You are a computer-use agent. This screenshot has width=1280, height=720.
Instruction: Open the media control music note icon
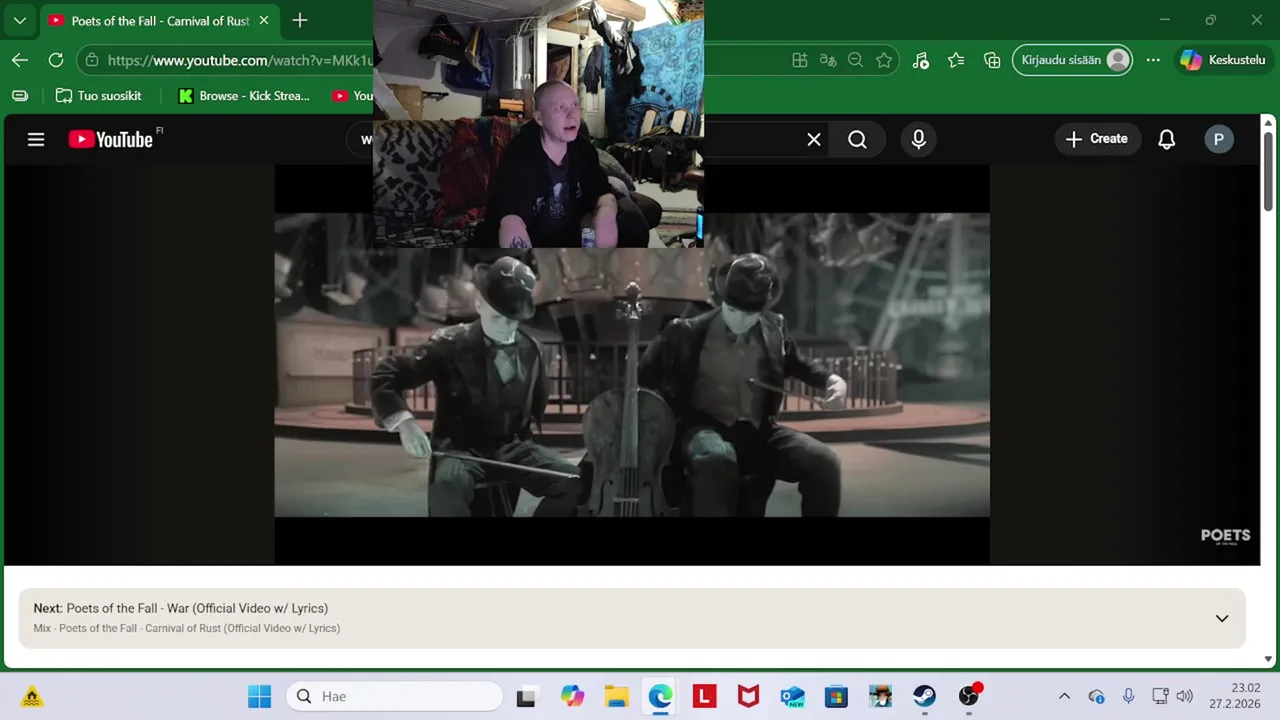tap(921, 60)
